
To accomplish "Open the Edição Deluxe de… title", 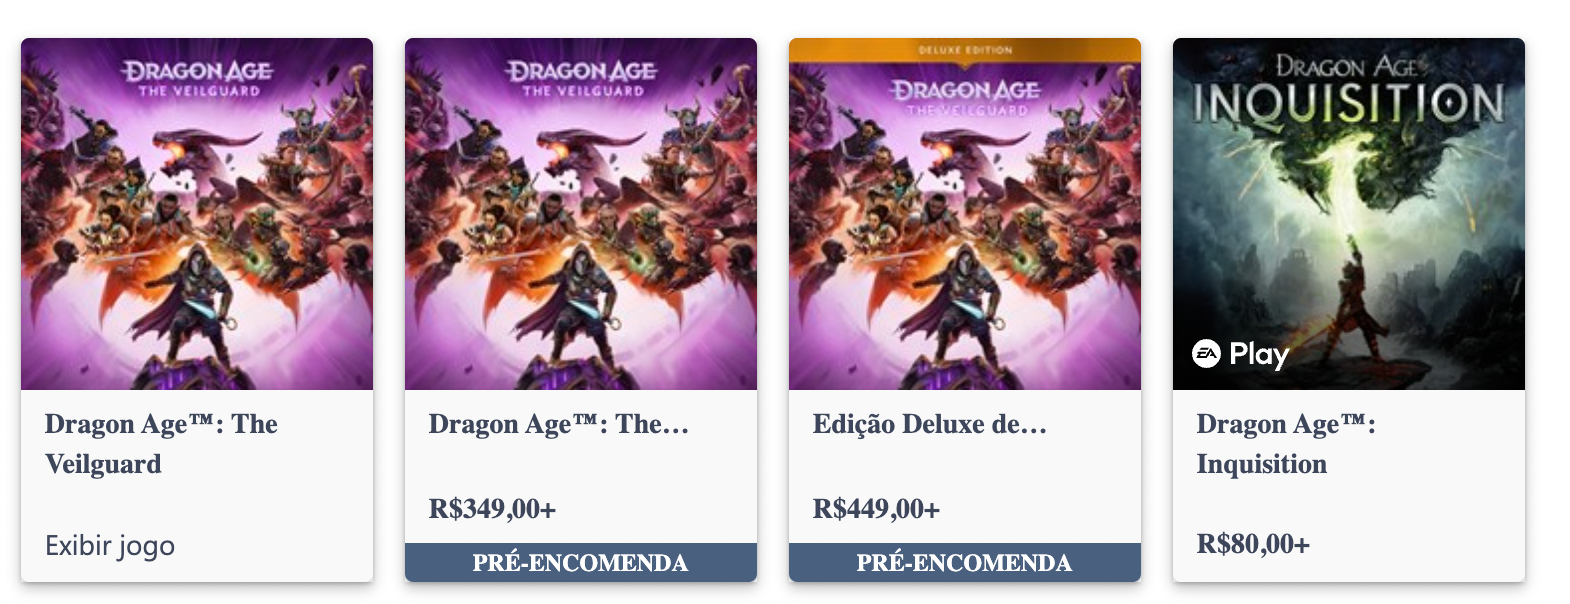I will (x=930, y=424).
